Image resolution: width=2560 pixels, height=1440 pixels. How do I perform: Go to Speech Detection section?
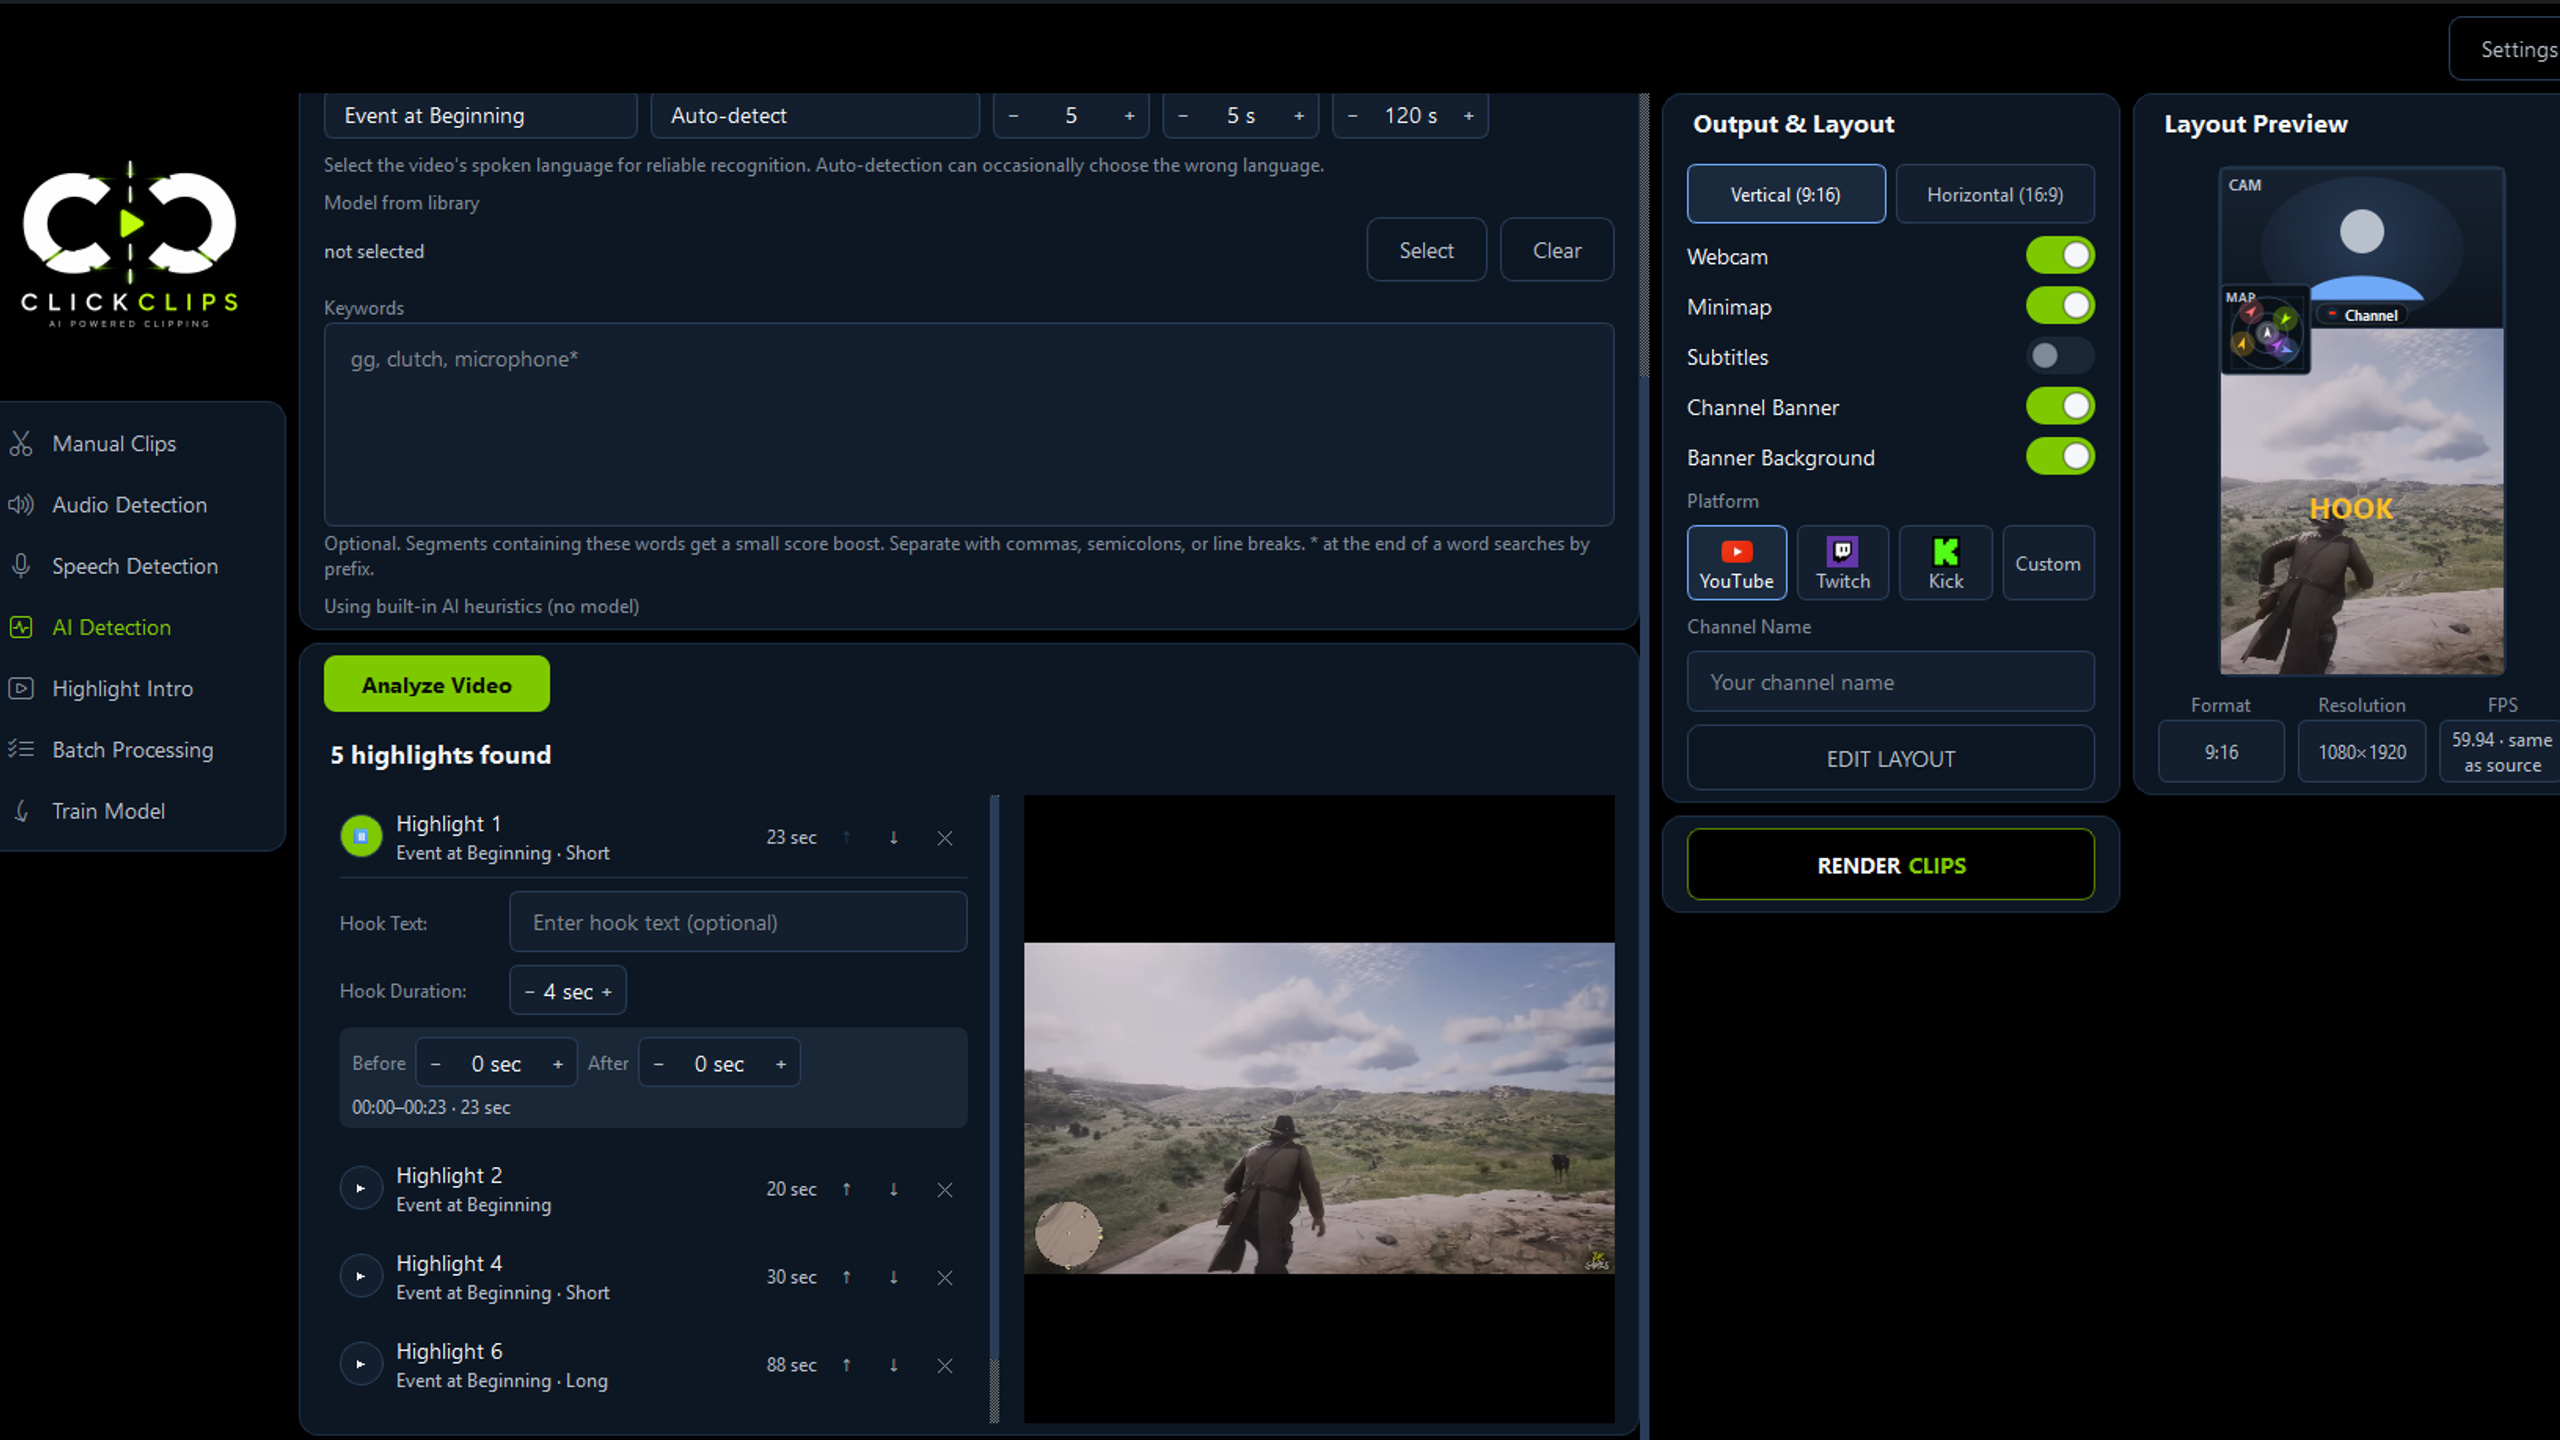135,566
